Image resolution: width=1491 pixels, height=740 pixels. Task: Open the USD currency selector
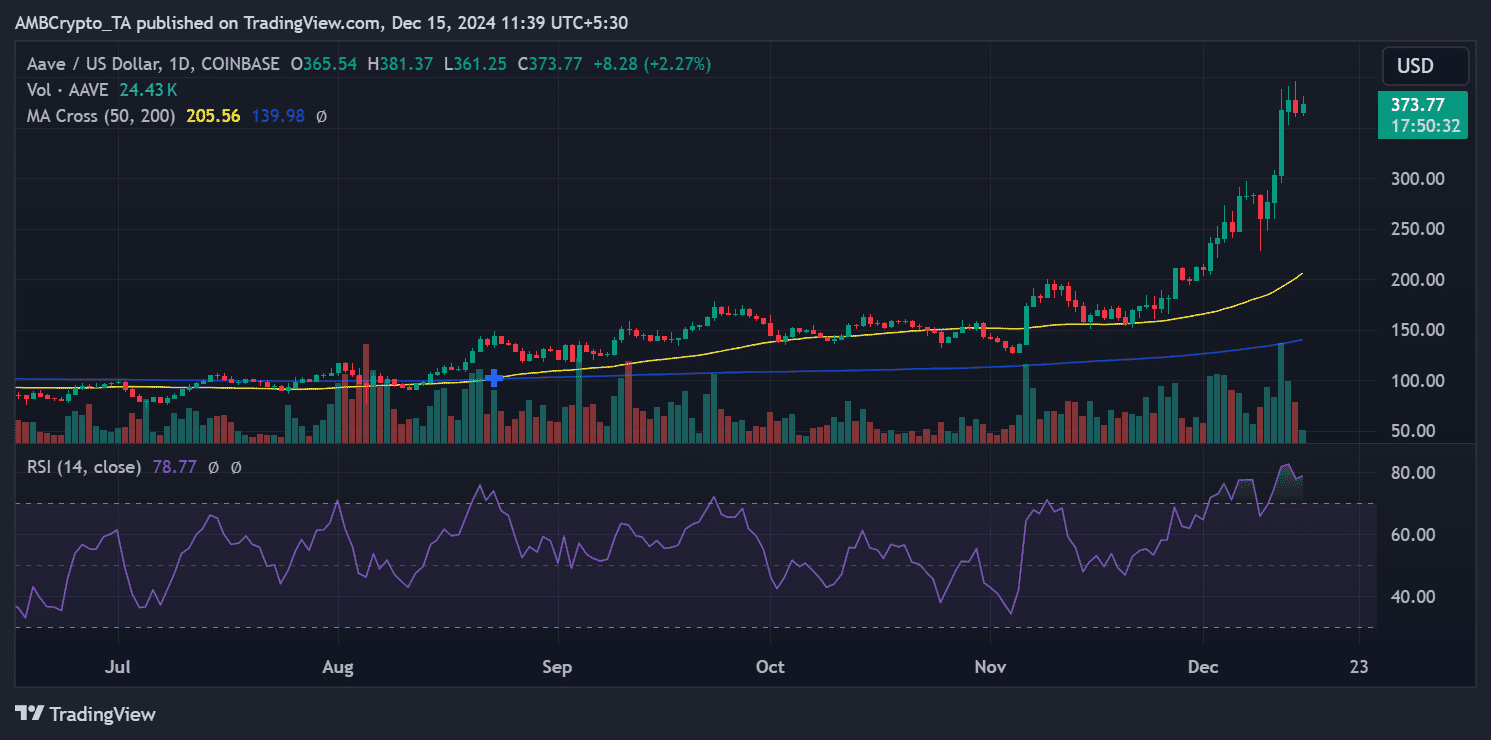pyautogui.click(x=1424, y=66)
